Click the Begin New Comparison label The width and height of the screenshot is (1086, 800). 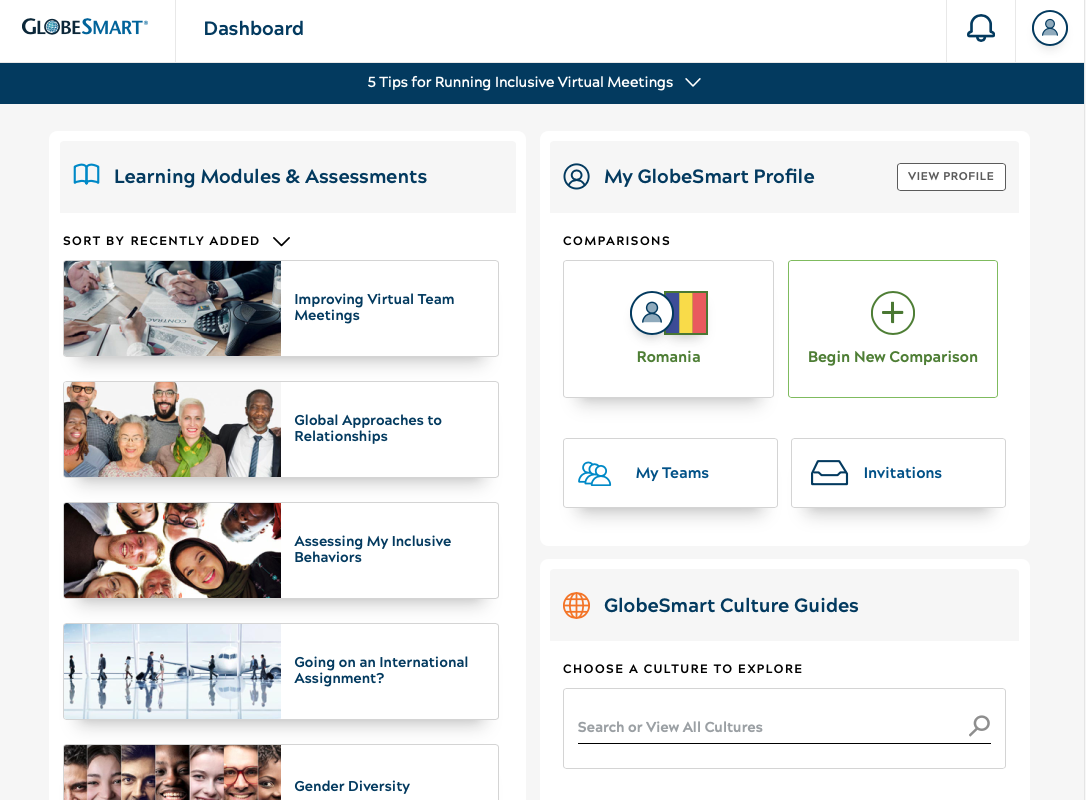(892, 357)
